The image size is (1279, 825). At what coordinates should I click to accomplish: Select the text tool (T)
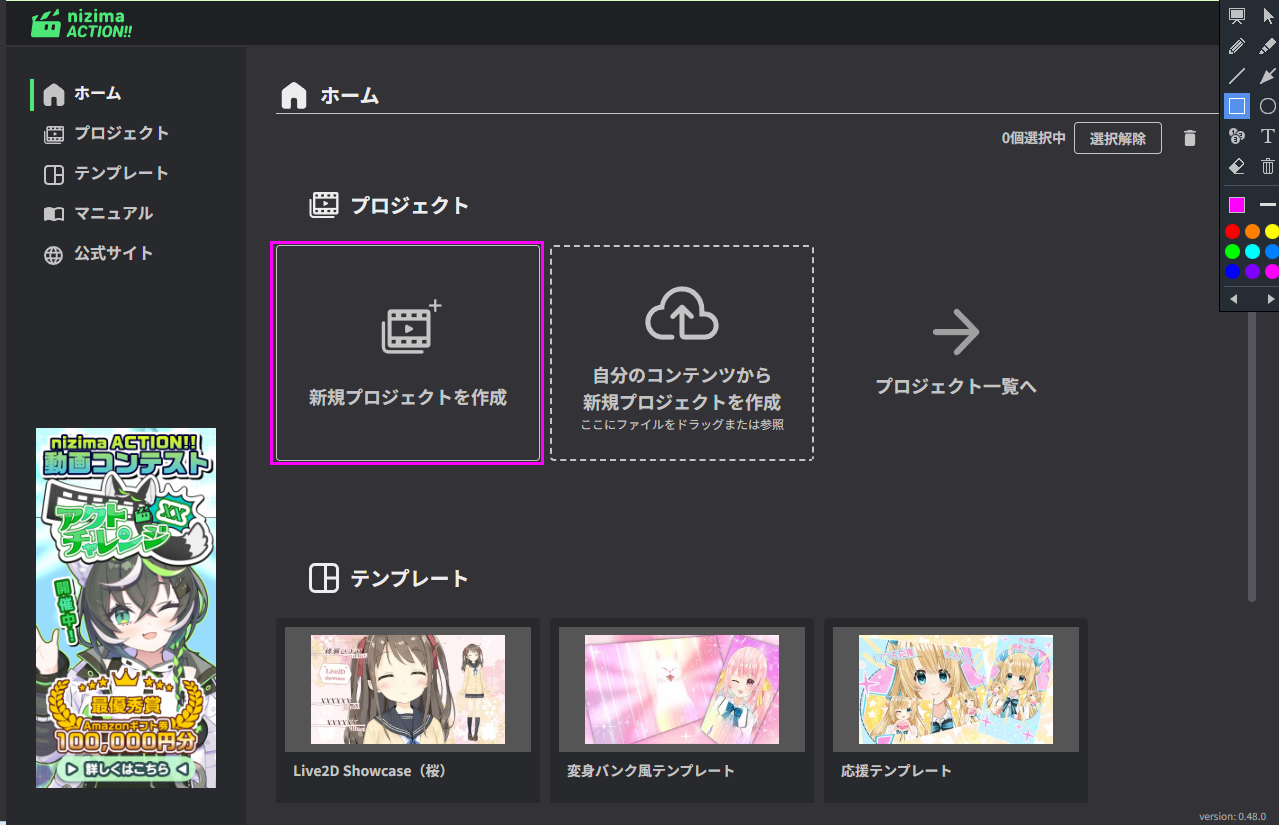[x=1267, y=136]
